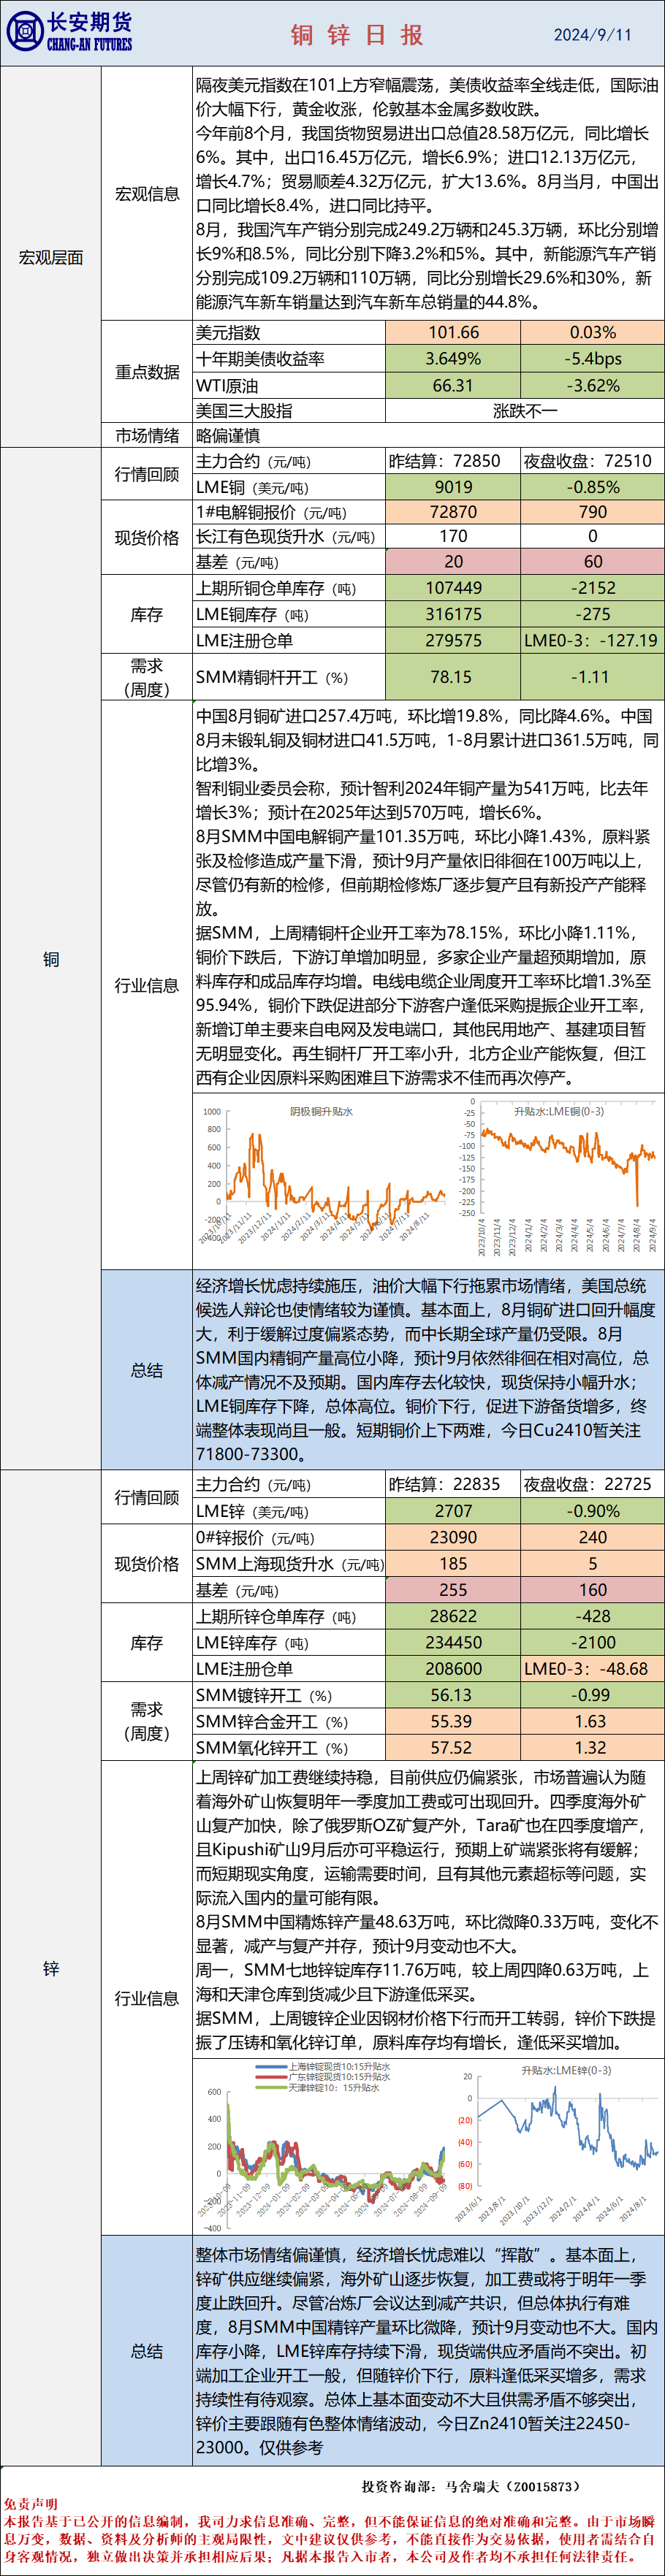Click the Chang-An Futures logo
The image size is (665, 2576).
[69, 32]
